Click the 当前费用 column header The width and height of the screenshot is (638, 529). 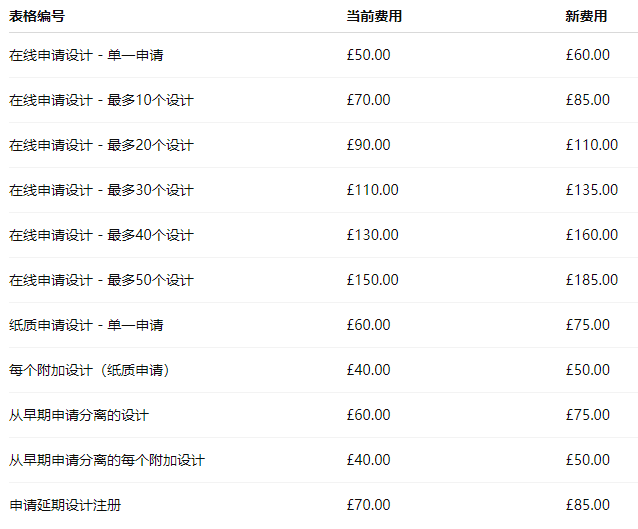[374, 16]
